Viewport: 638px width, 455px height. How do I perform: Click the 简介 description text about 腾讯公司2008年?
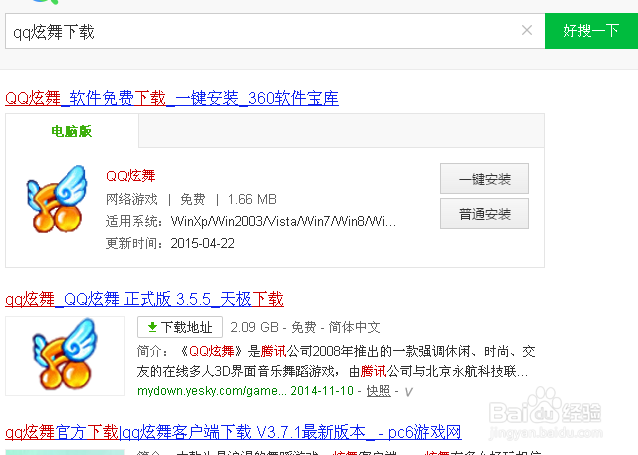(x=336, y=361)
